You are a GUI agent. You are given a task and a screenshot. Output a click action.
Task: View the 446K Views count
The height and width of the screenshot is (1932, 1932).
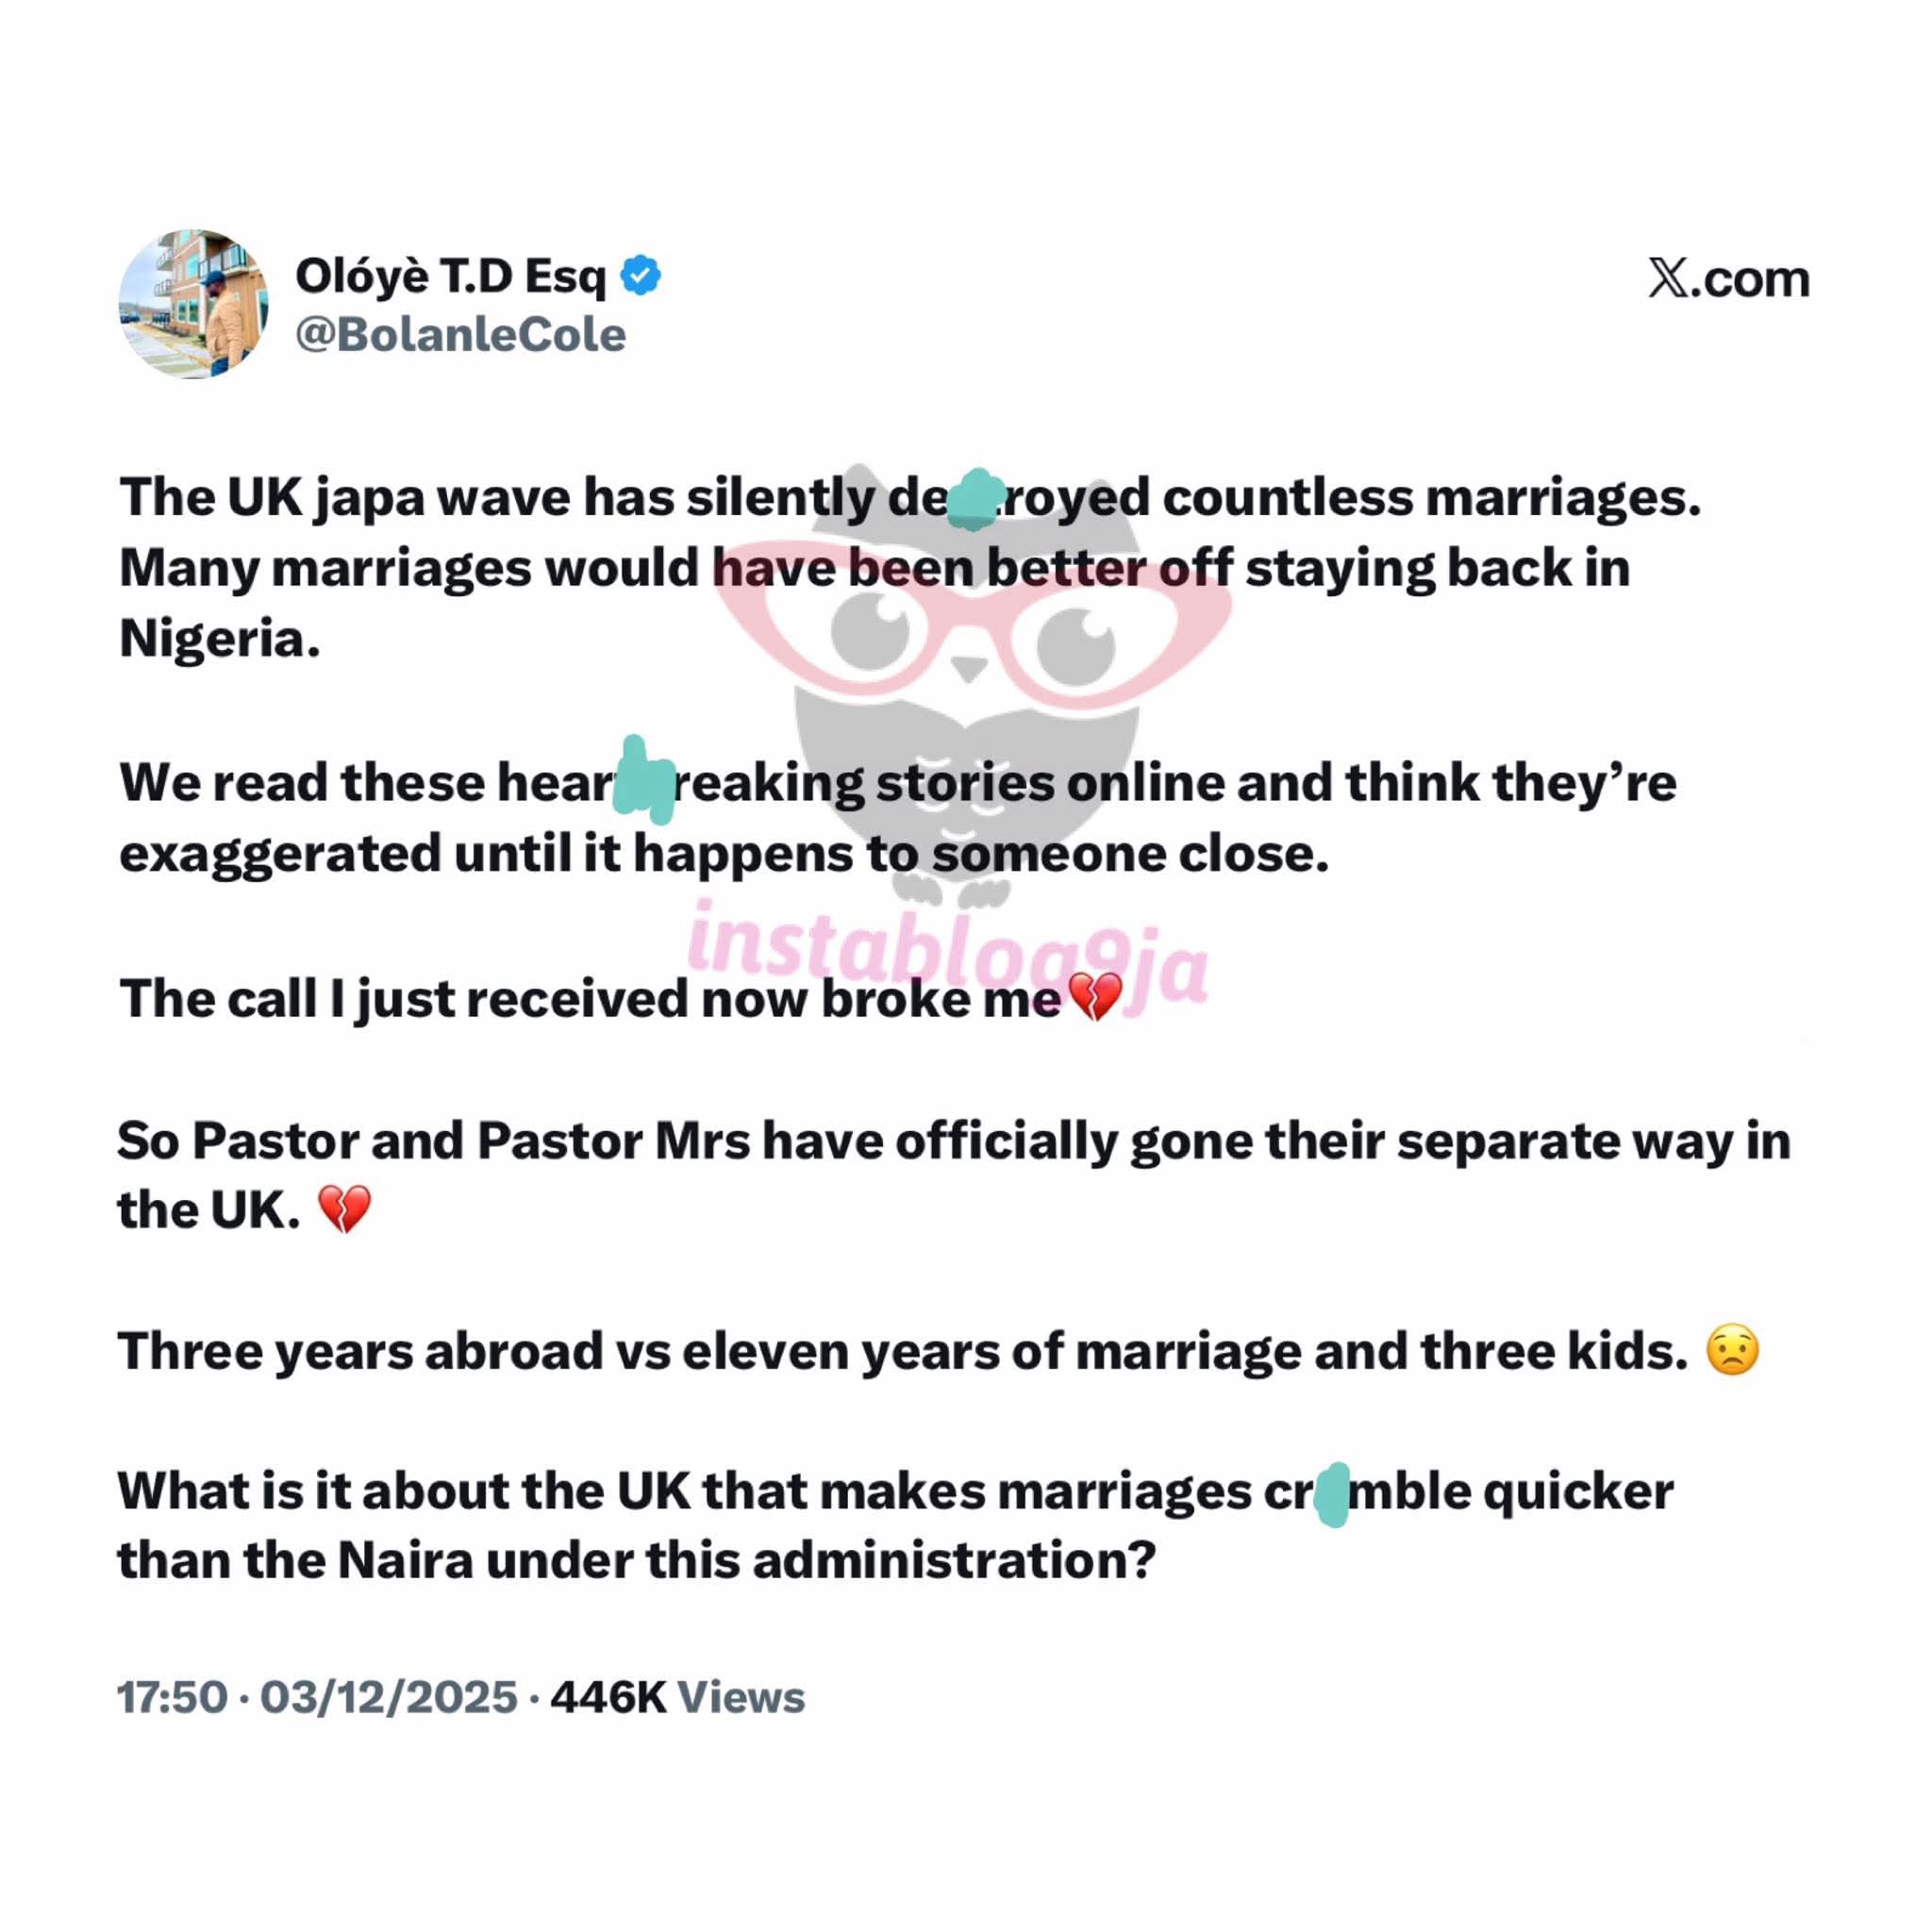click(x=677, y=1697)
